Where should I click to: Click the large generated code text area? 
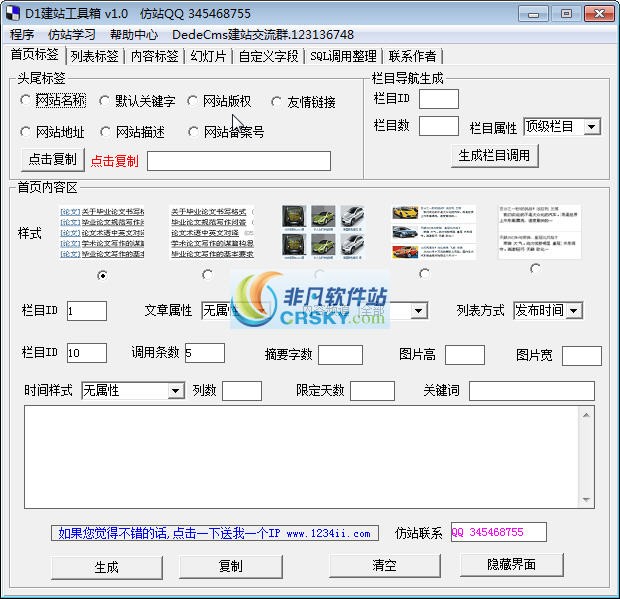301,457
